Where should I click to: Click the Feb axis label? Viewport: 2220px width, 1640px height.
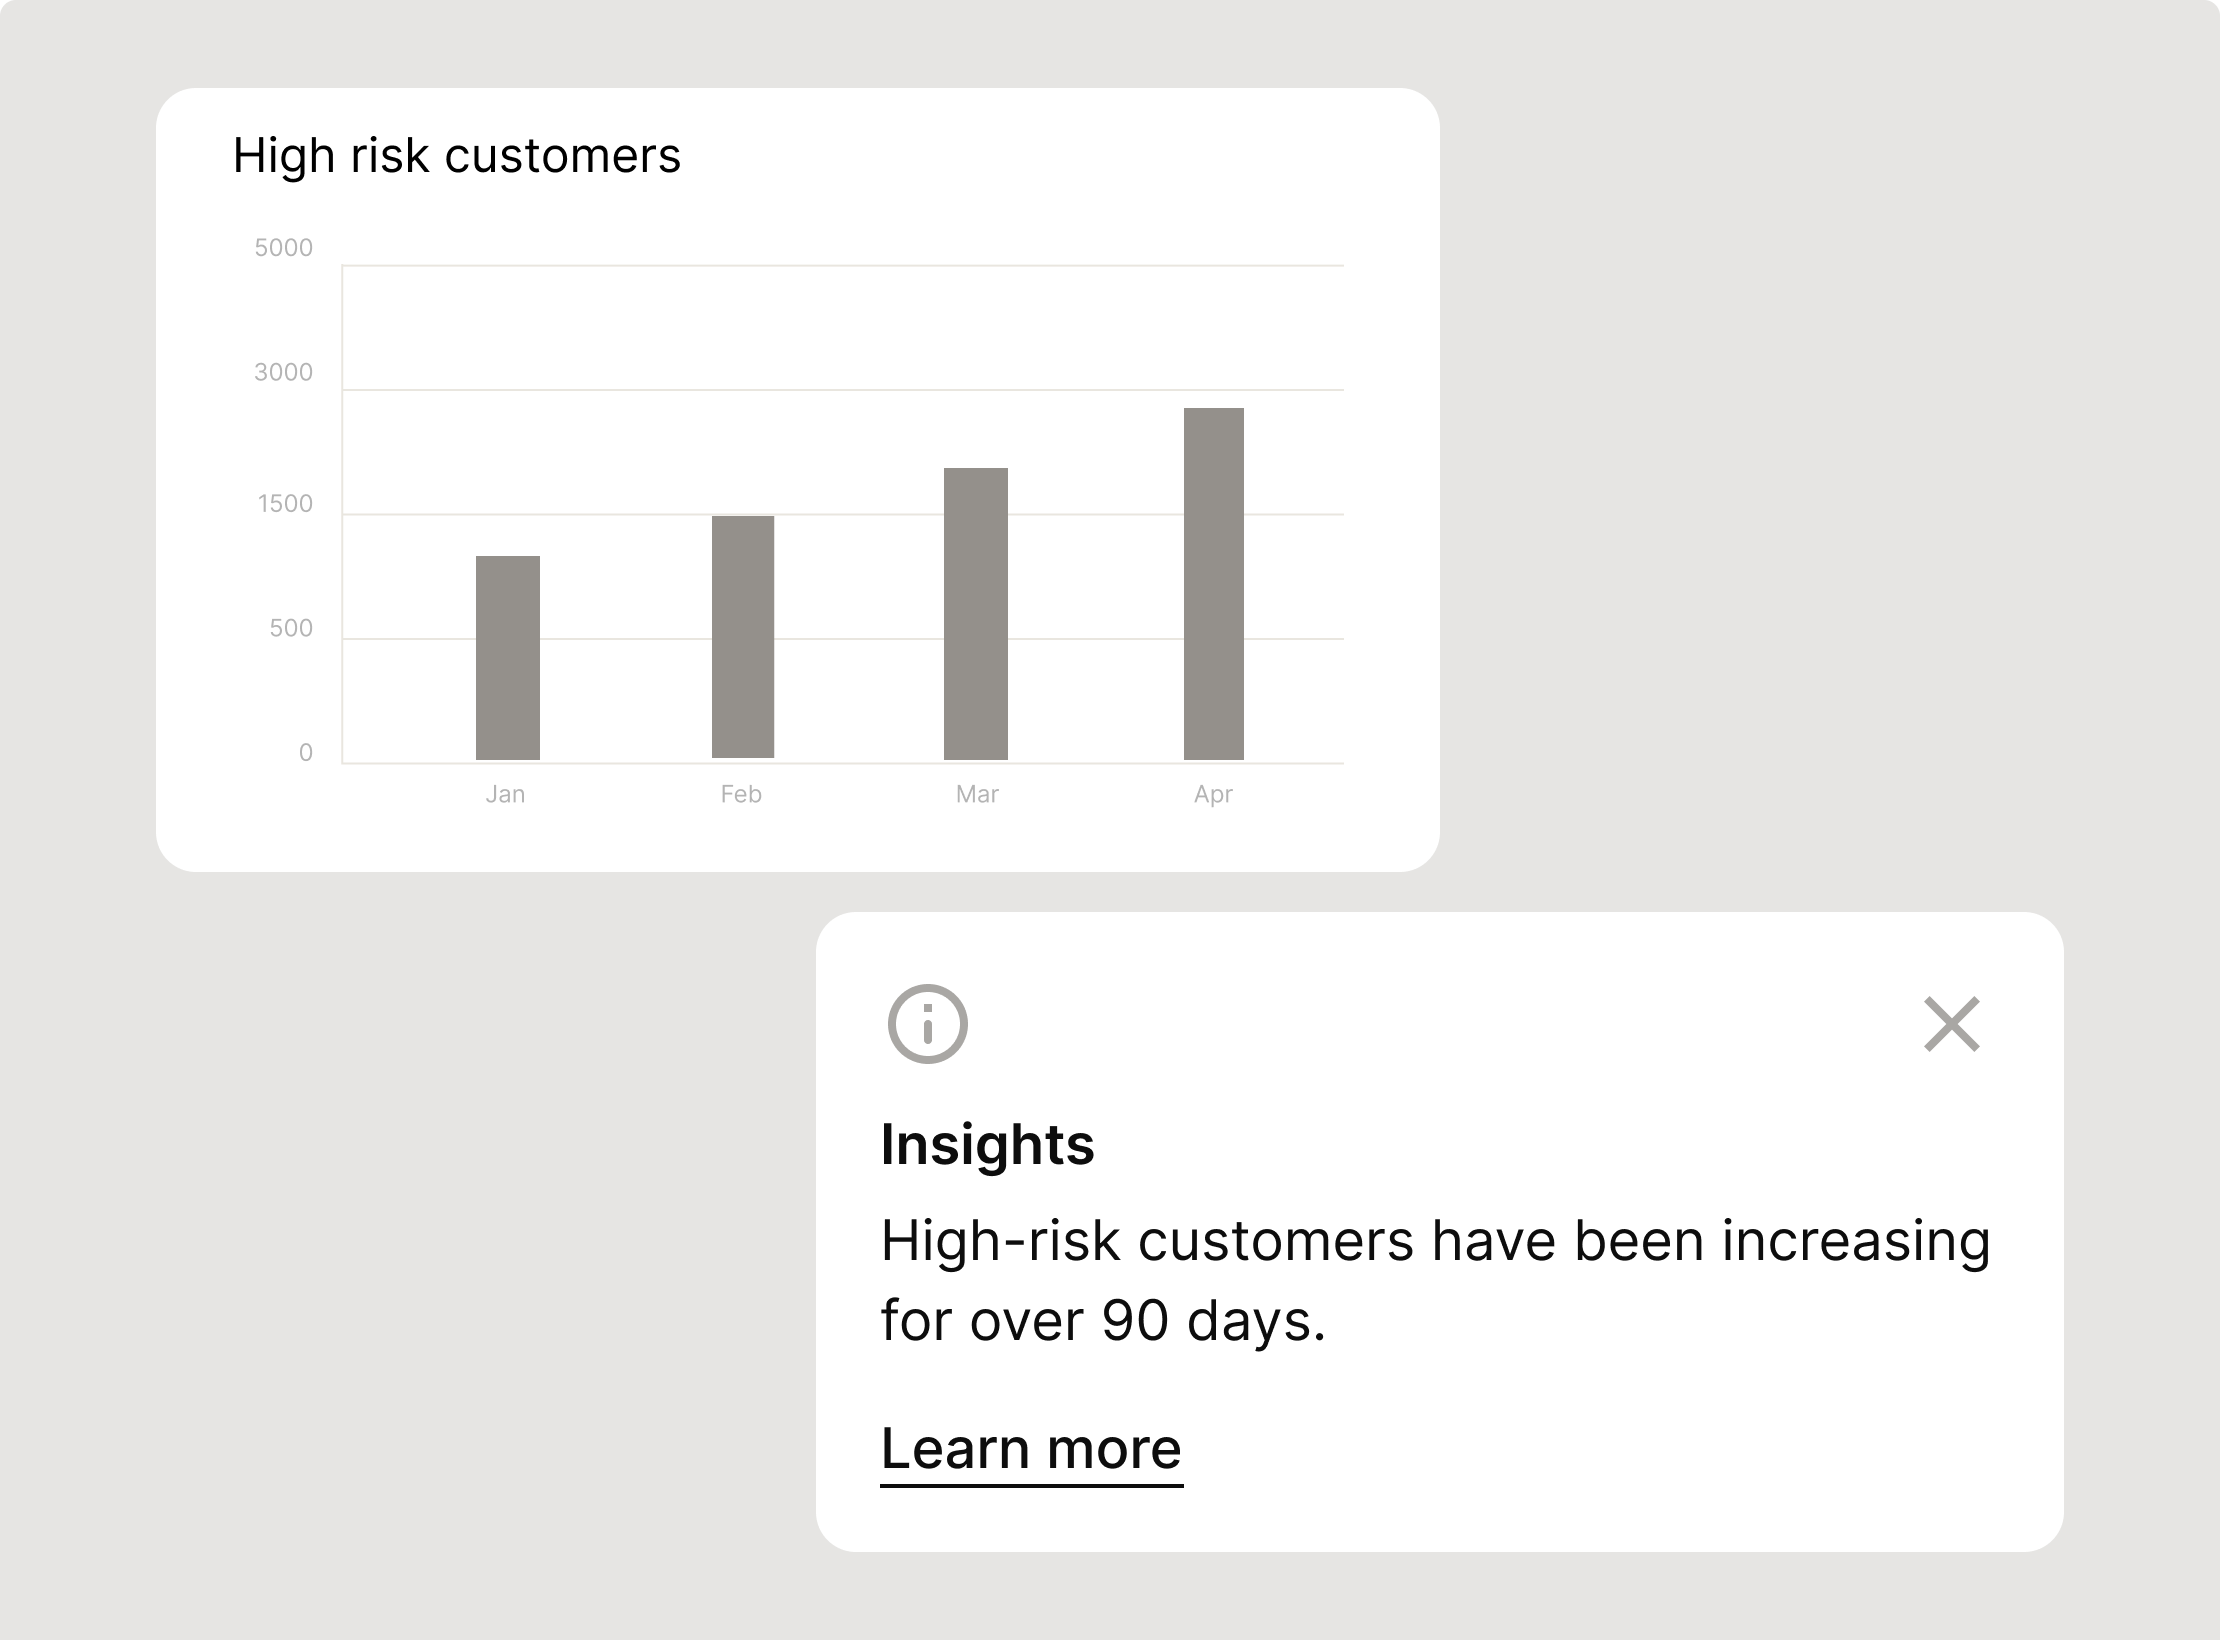[741, 794]
